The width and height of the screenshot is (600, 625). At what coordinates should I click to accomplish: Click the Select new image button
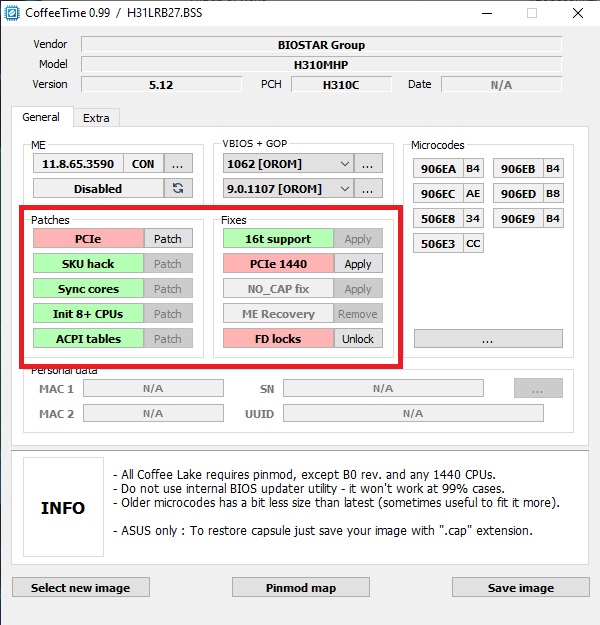(x=81, y=587)
